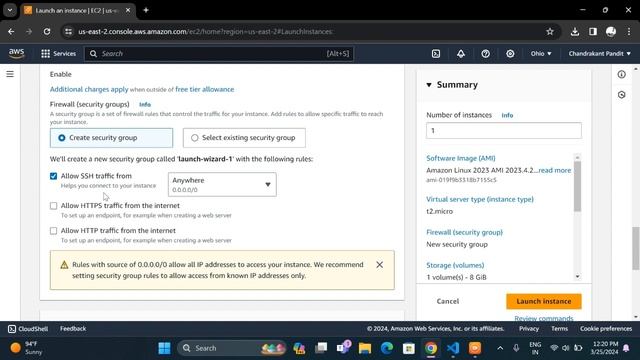Open Storage (volumes) summary link
The width and height of the screenshot is (640, 360).
455,265
